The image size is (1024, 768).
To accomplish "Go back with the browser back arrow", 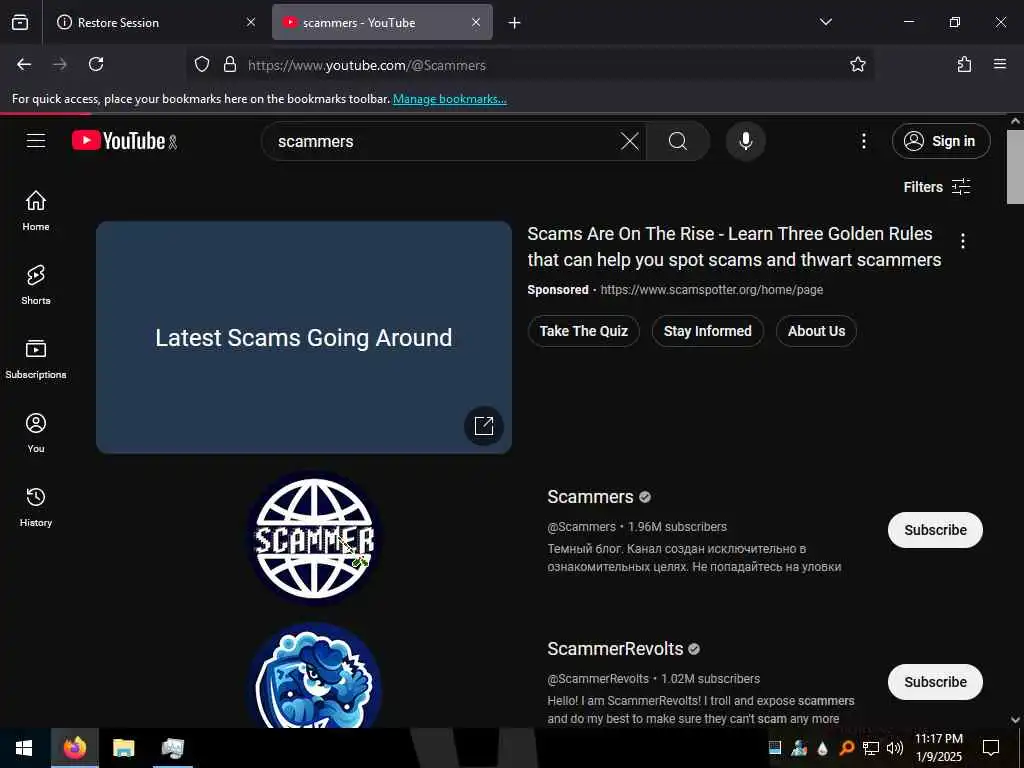I will 24,64.
